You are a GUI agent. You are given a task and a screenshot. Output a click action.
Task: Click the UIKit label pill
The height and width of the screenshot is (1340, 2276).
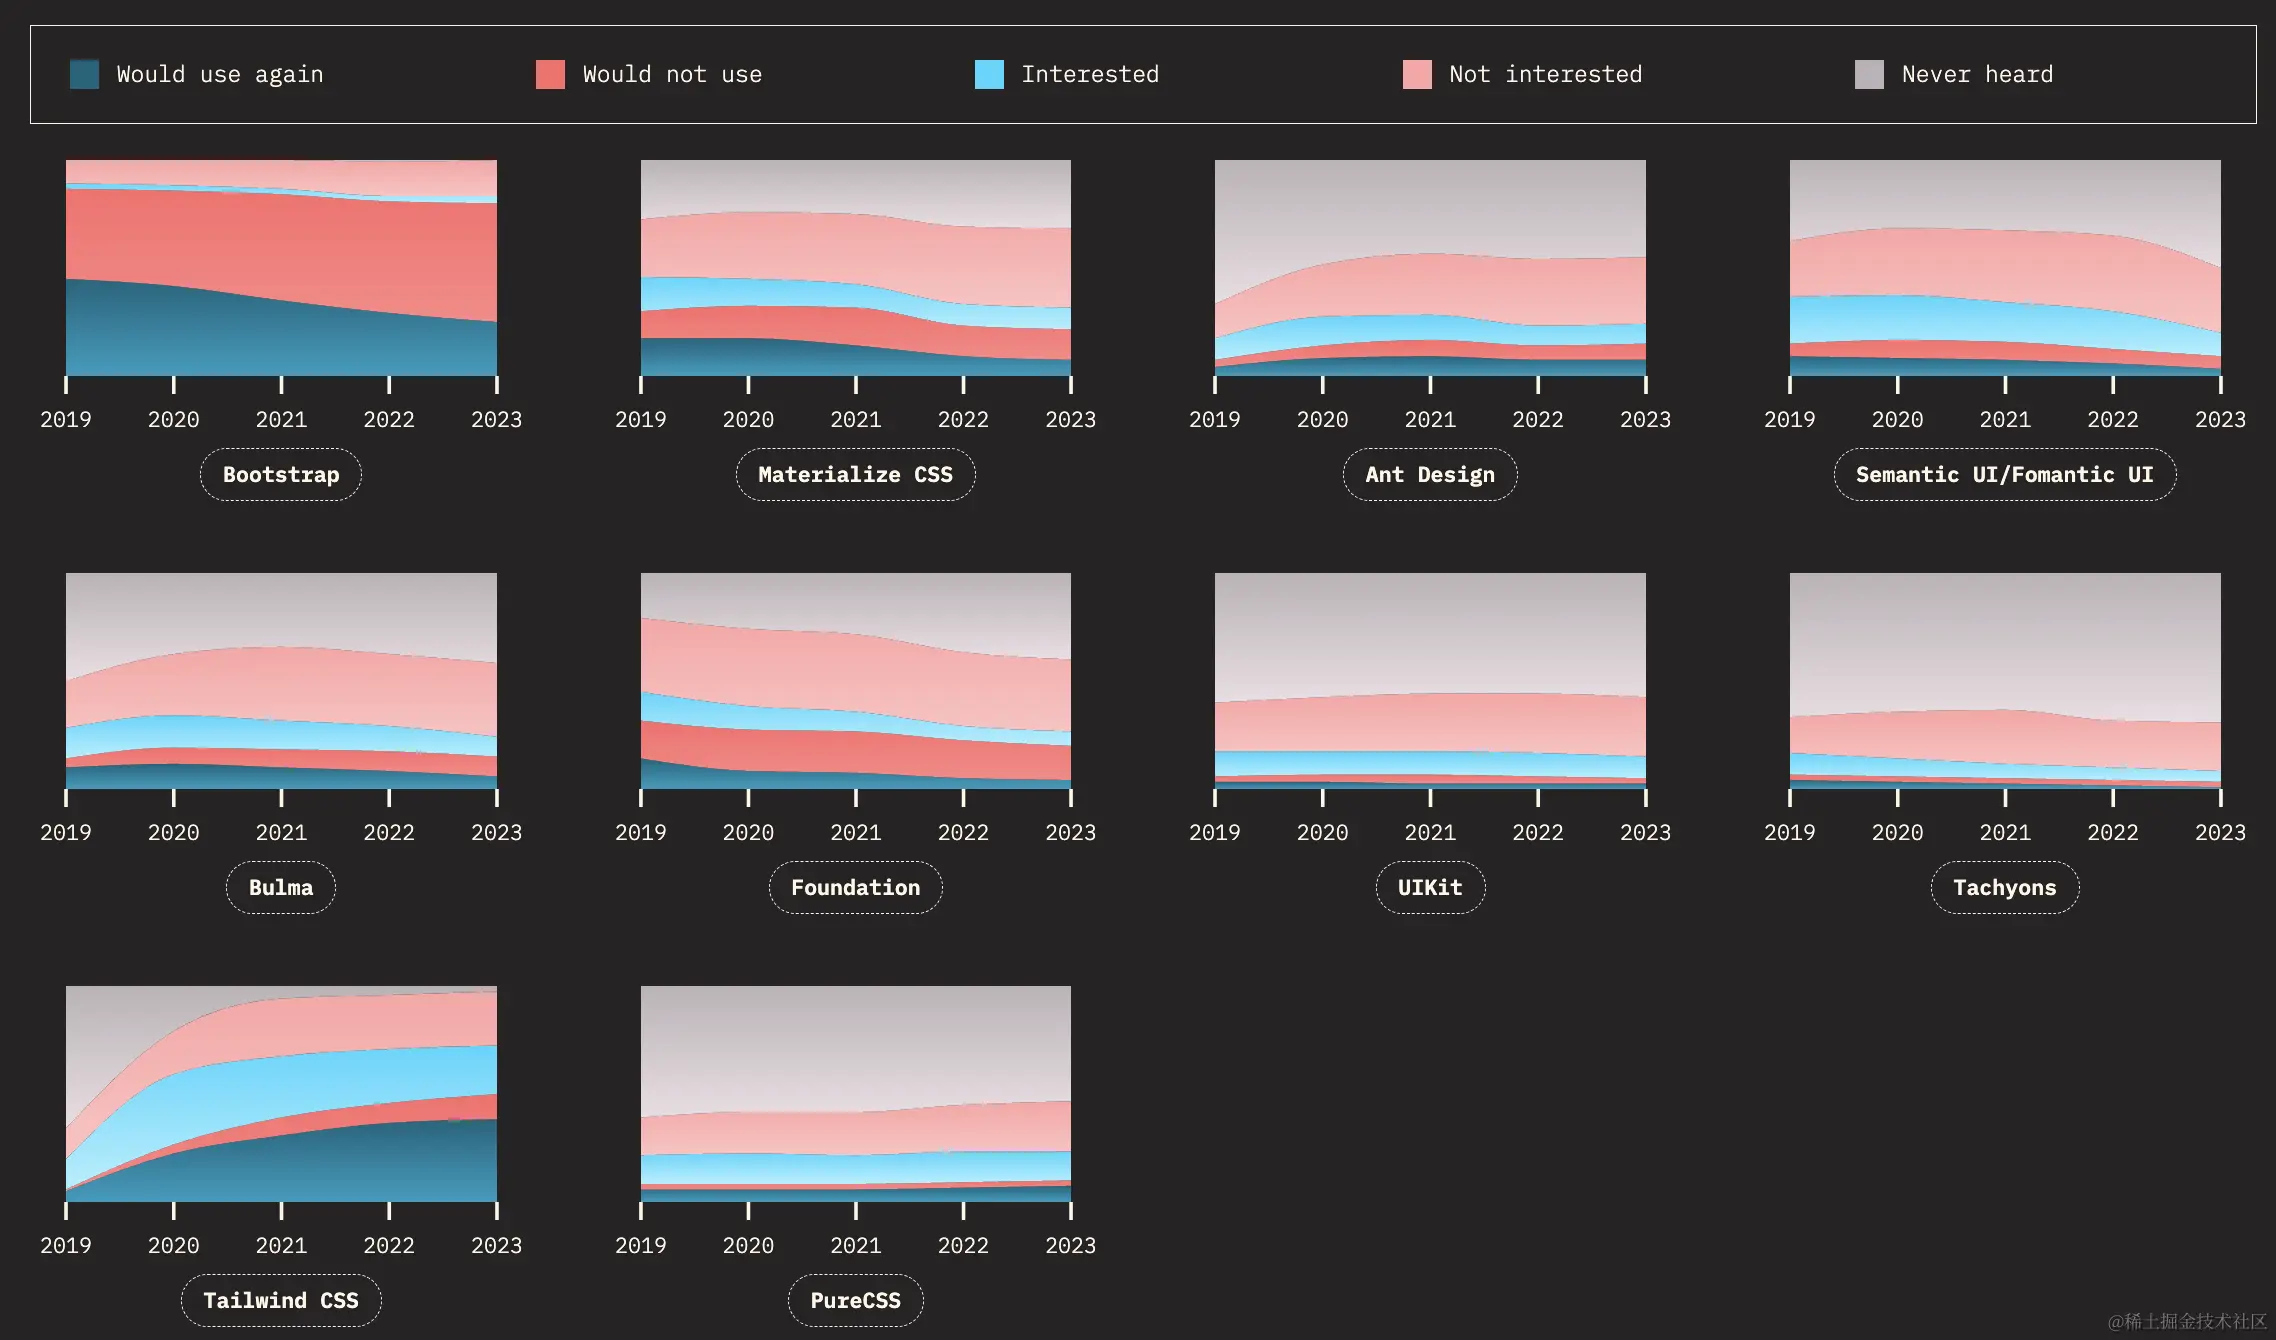tap(1429, 888)
